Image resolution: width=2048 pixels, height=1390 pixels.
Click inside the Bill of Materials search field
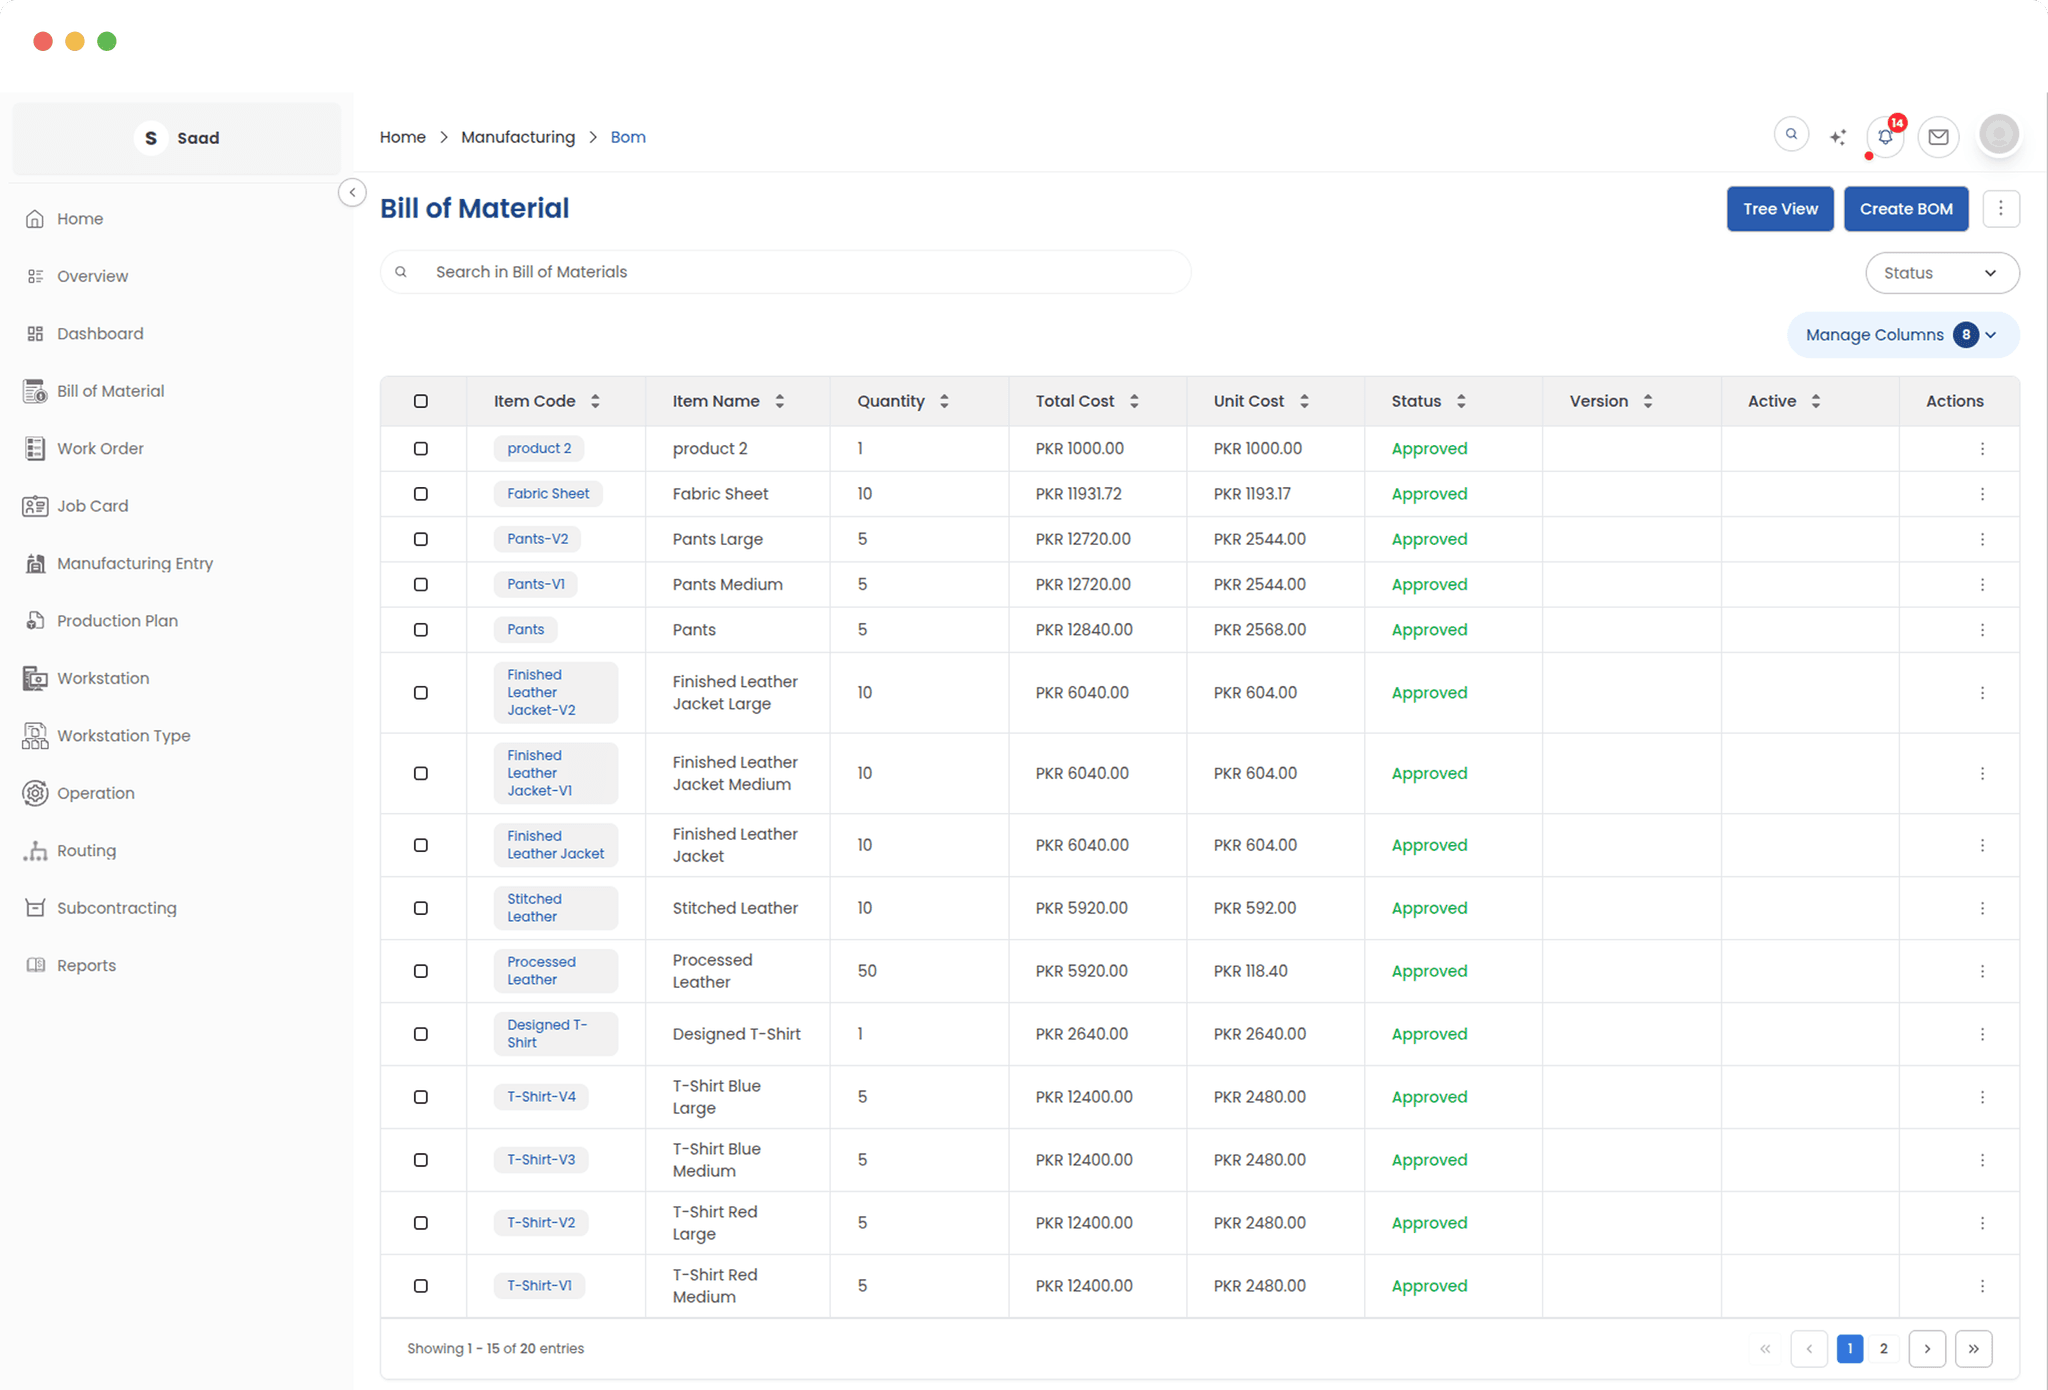click(x=785, y=271)
